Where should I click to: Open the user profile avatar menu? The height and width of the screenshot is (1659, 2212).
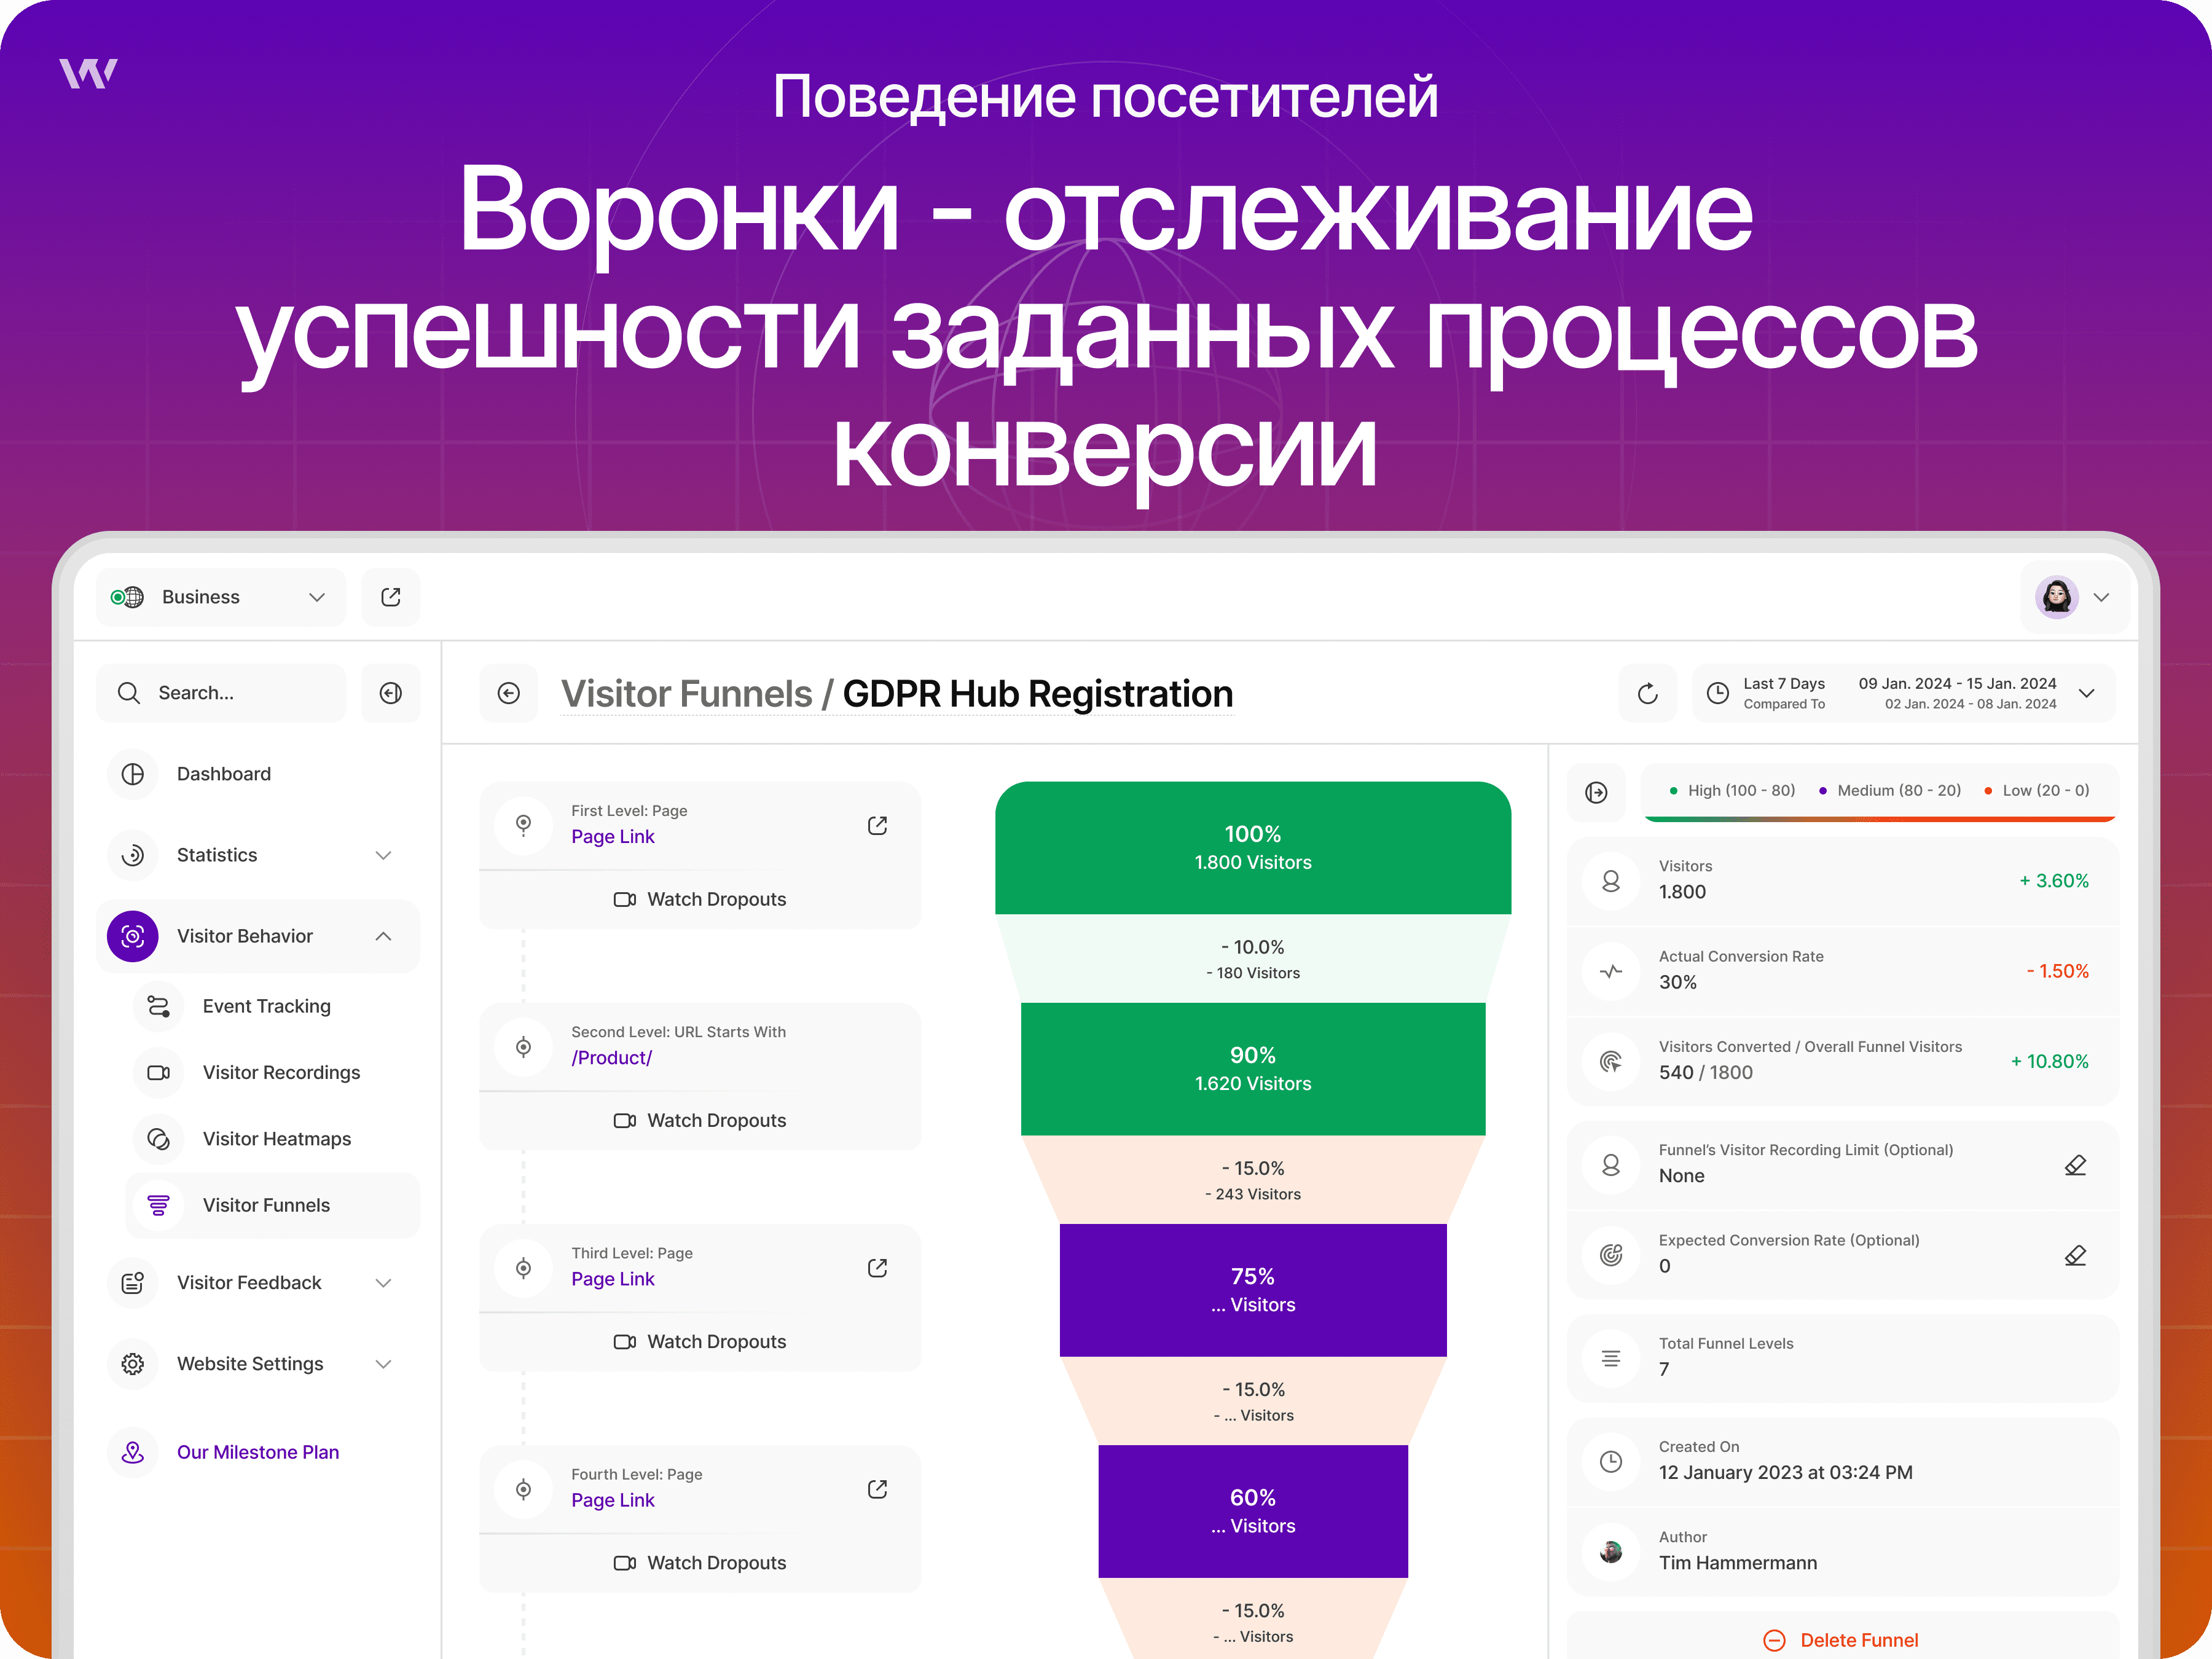pos(2074,597)
